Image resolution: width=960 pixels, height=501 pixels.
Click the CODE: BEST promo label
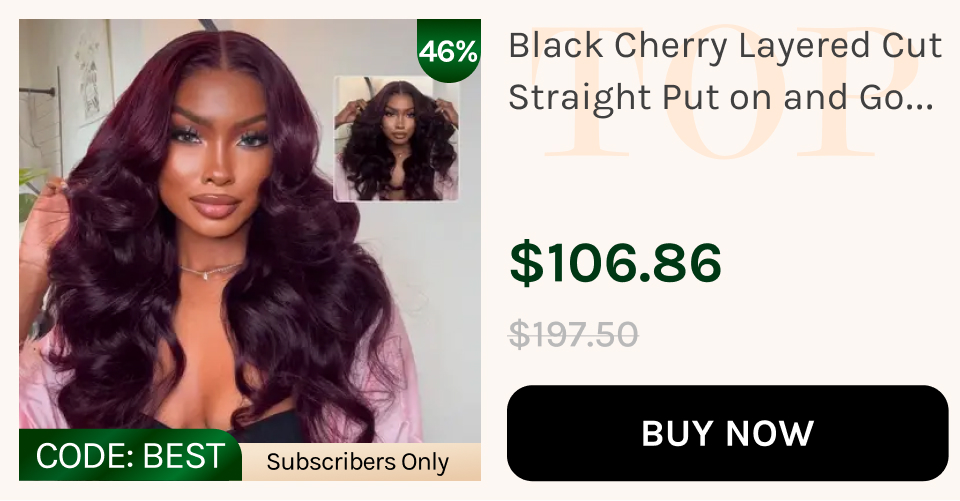coord(130,456)
